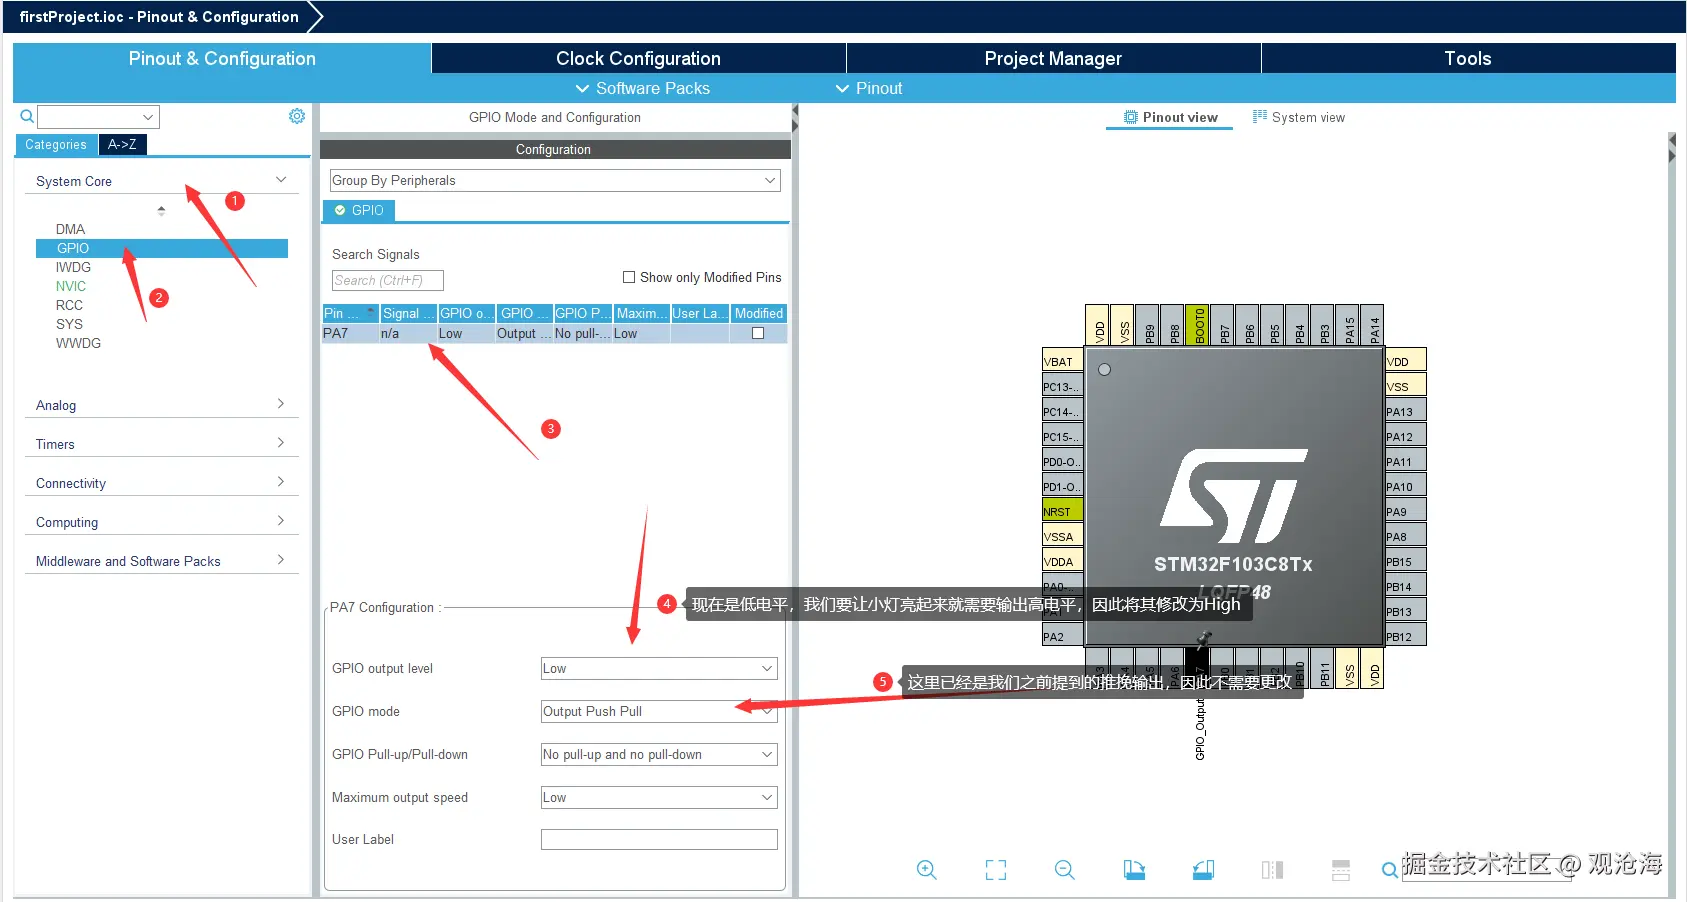
Task: Click the pin search magnifier icon in pinout toolbar
Action: [1390, 870]
